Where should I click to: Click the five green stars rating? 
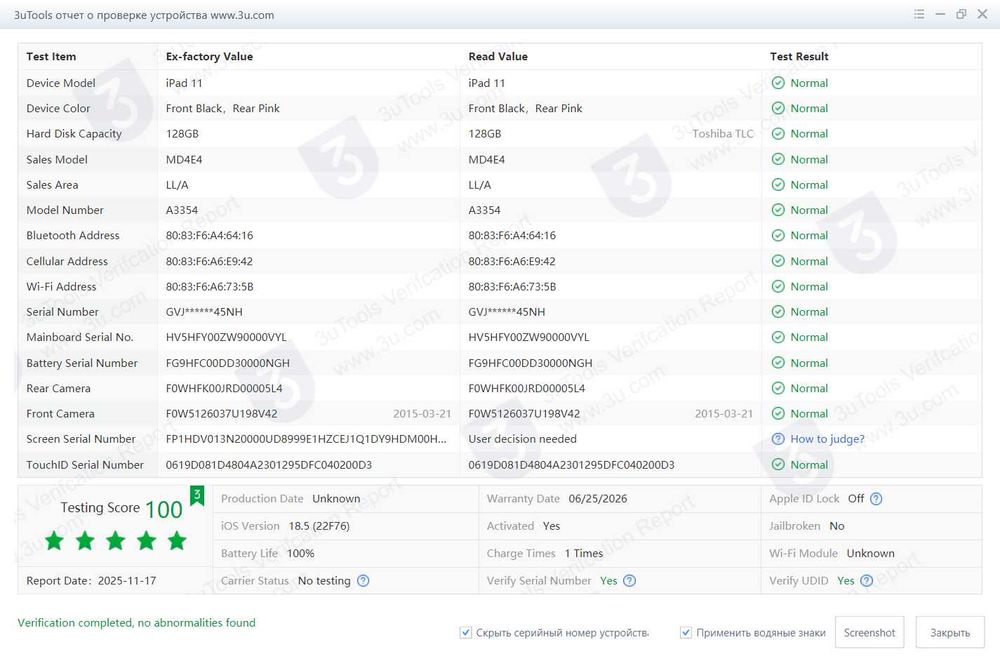pos(115,541)
